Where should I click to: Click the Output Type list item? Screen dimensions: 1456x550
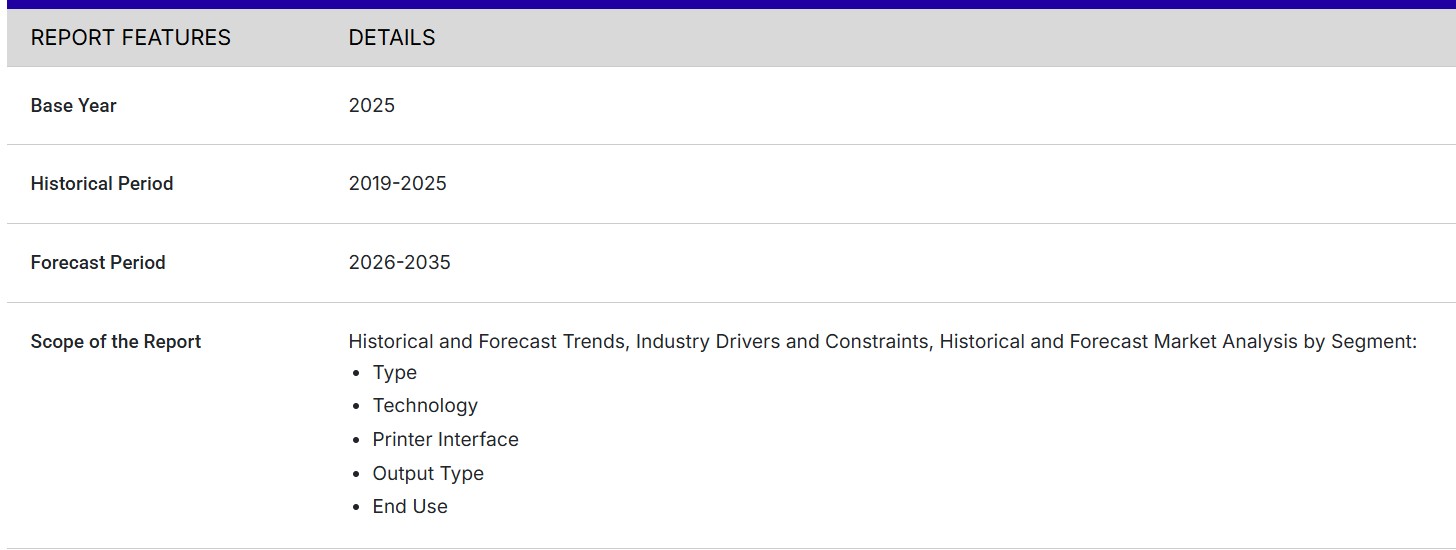tap(428, 474)
